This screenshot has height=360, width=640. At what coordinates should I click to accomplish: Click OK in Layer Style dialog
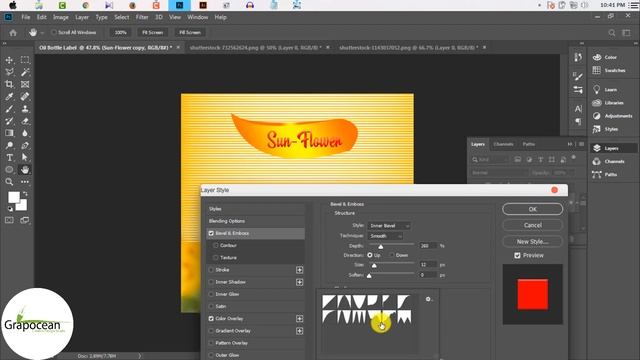coord(533,209)
